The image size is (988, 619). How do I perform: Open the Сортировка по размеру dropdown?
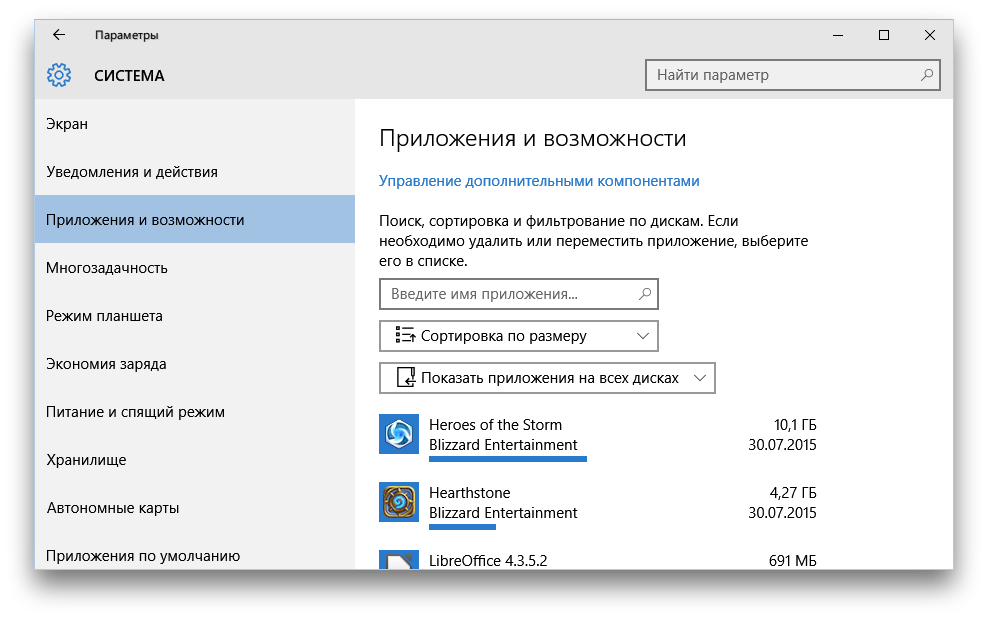(518, 336)
